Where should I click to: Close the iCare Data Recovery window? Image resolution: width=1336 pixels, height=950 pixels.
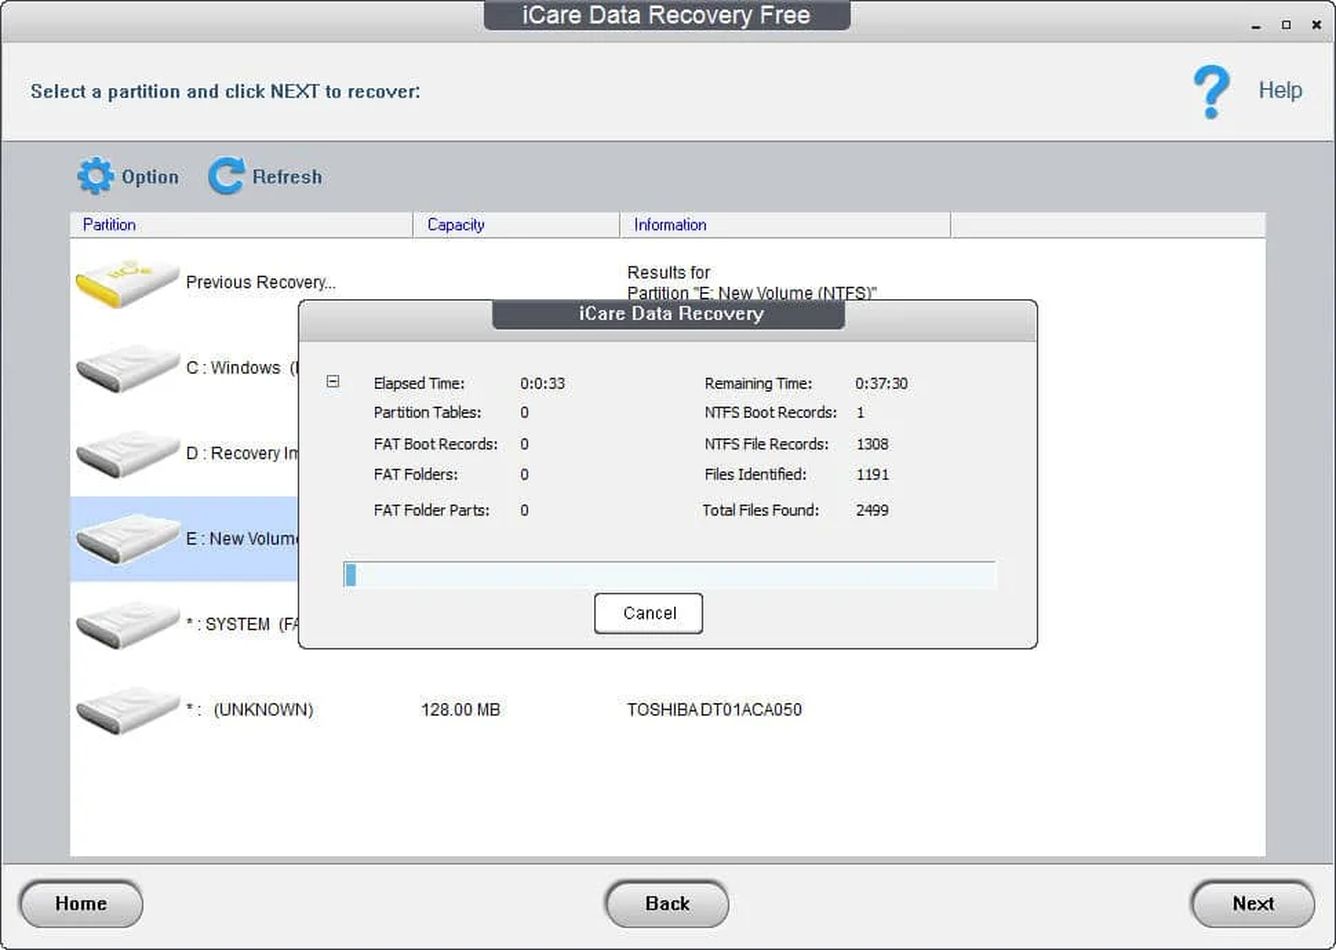pyautogui.click(x=1316, y=25)
